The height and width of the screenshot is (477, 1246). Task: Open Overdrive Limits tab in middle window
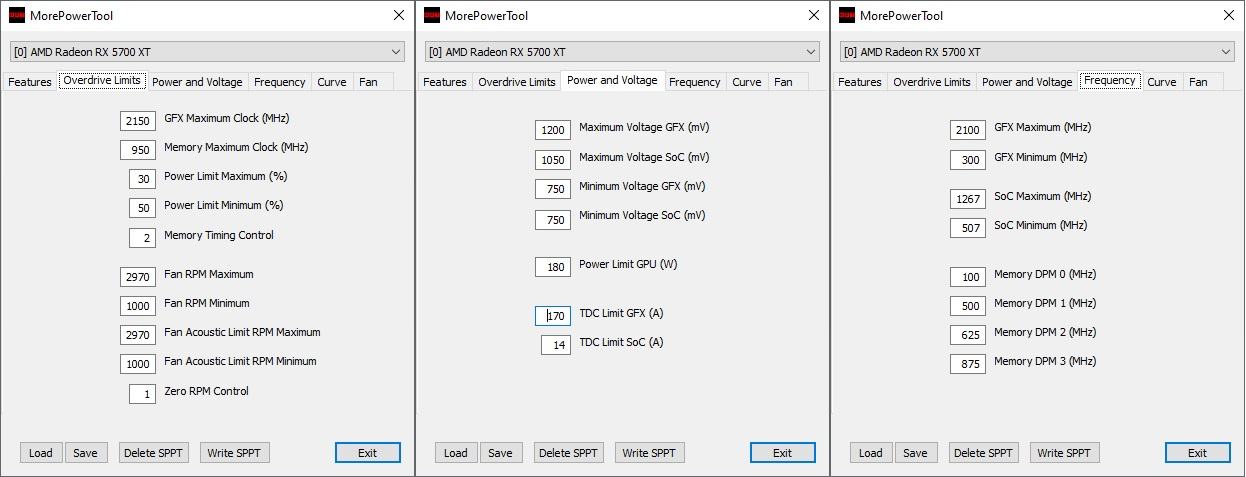click(x=517, y=82)
